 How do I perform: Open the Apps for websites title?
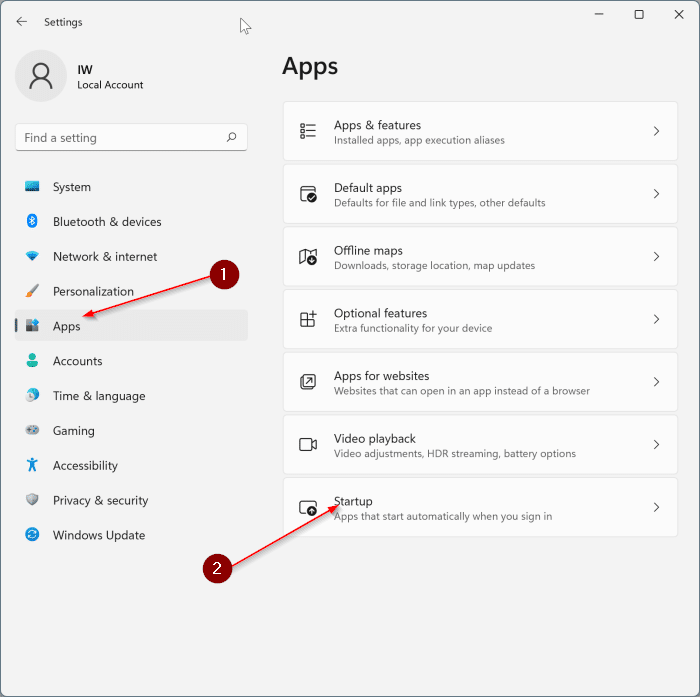pos(382,376)
